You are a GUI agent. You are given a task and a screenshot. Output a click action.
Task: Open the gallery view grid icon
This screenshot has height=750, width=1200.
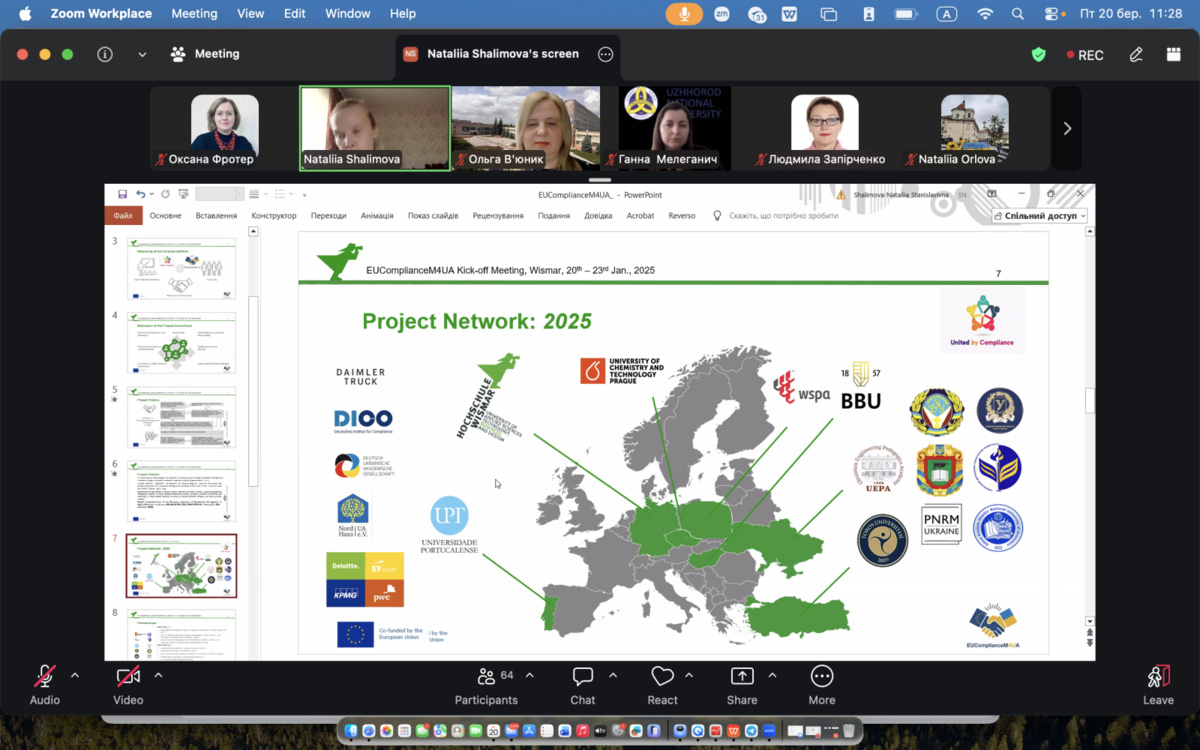coord(1173,55)
